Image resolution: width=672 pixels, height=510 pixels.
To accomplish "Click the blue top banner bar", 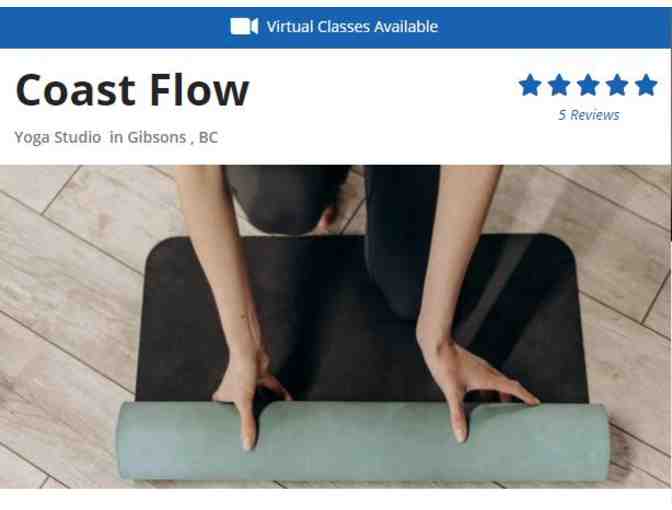I will (x=336, y=27).
